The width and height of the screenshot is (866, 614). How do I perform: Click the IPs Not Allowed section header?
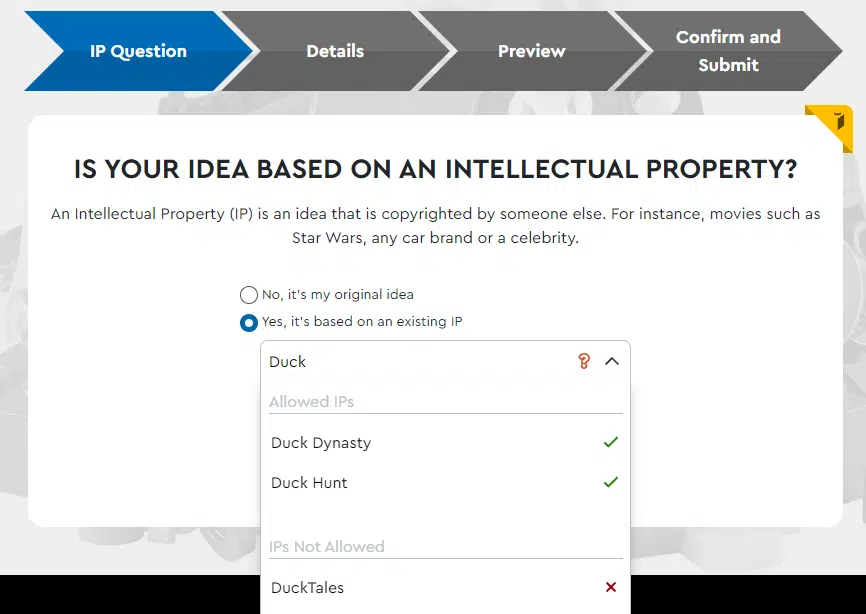(326, 547)
